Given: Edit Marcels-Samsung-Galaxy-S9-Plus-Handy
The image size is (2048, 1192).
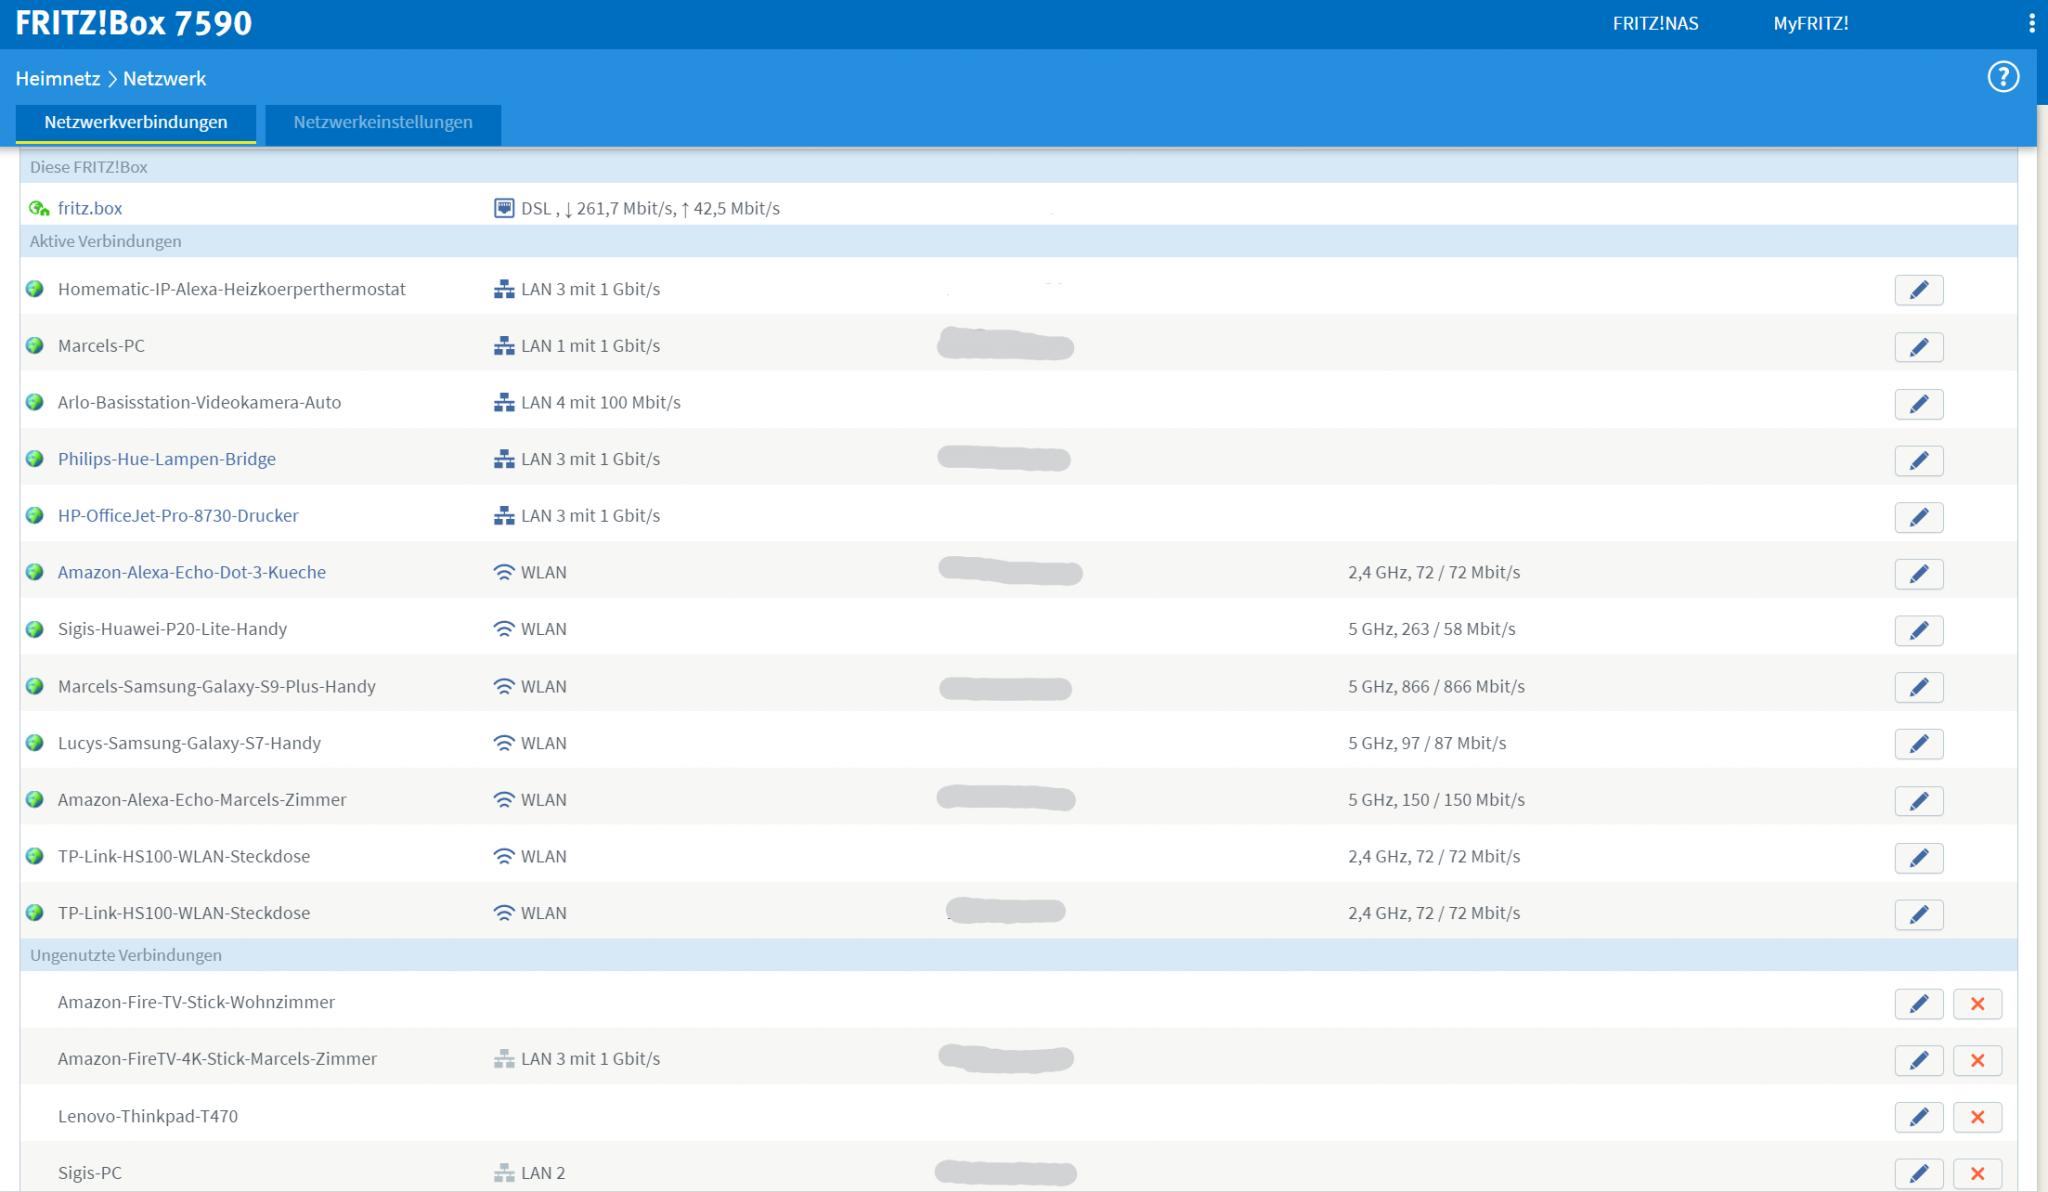Looking at the screenshot, I should click(x=1918, y=687).
